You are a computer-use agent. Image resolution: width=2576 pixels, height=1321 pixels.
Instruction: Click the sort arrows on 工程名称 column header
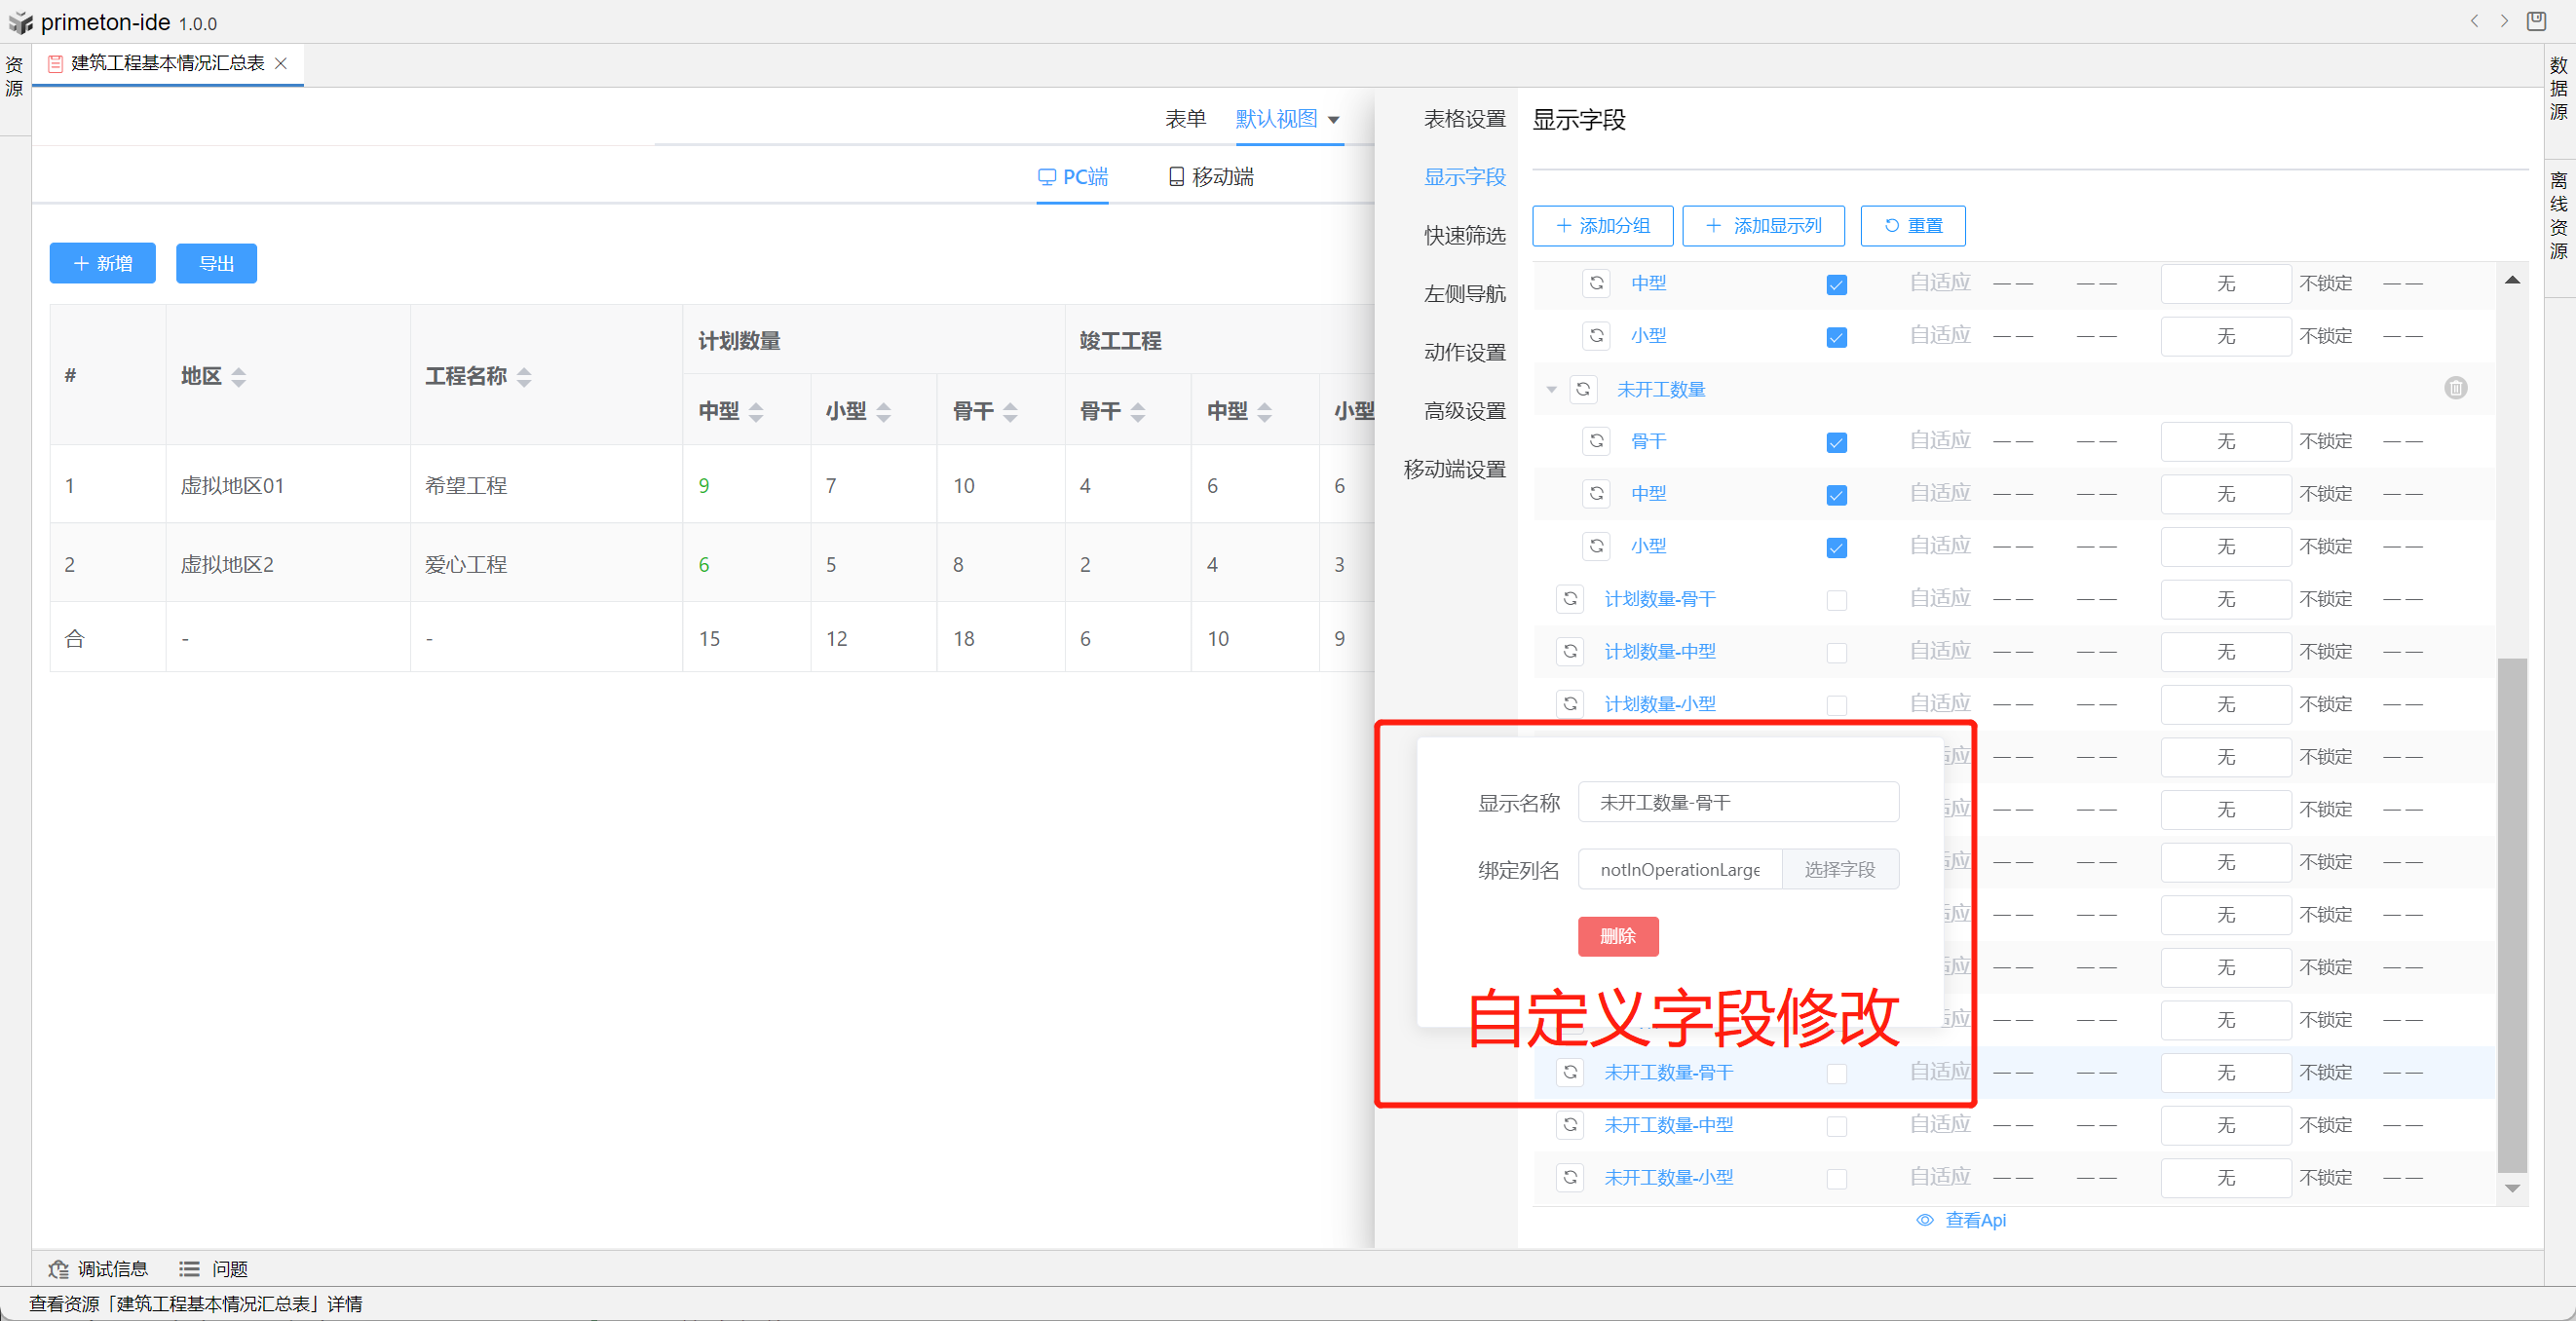click(x=524, y=377)
